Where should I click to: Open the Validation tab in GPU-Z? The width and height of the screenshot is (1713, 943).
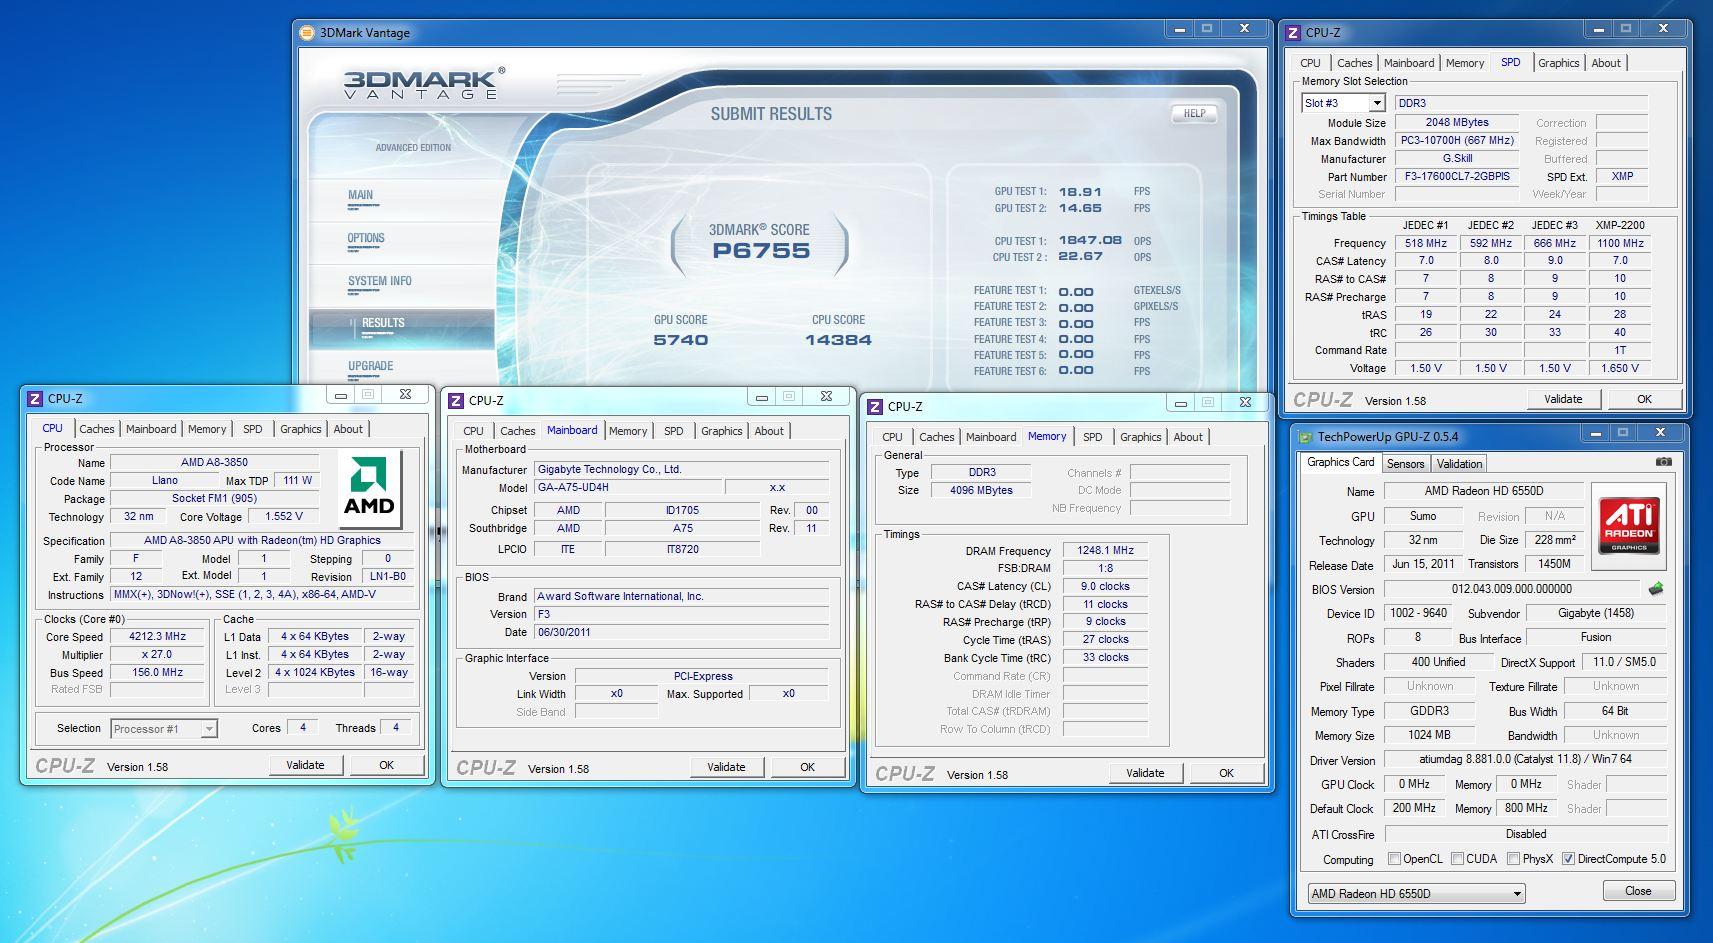point(1459,463)
